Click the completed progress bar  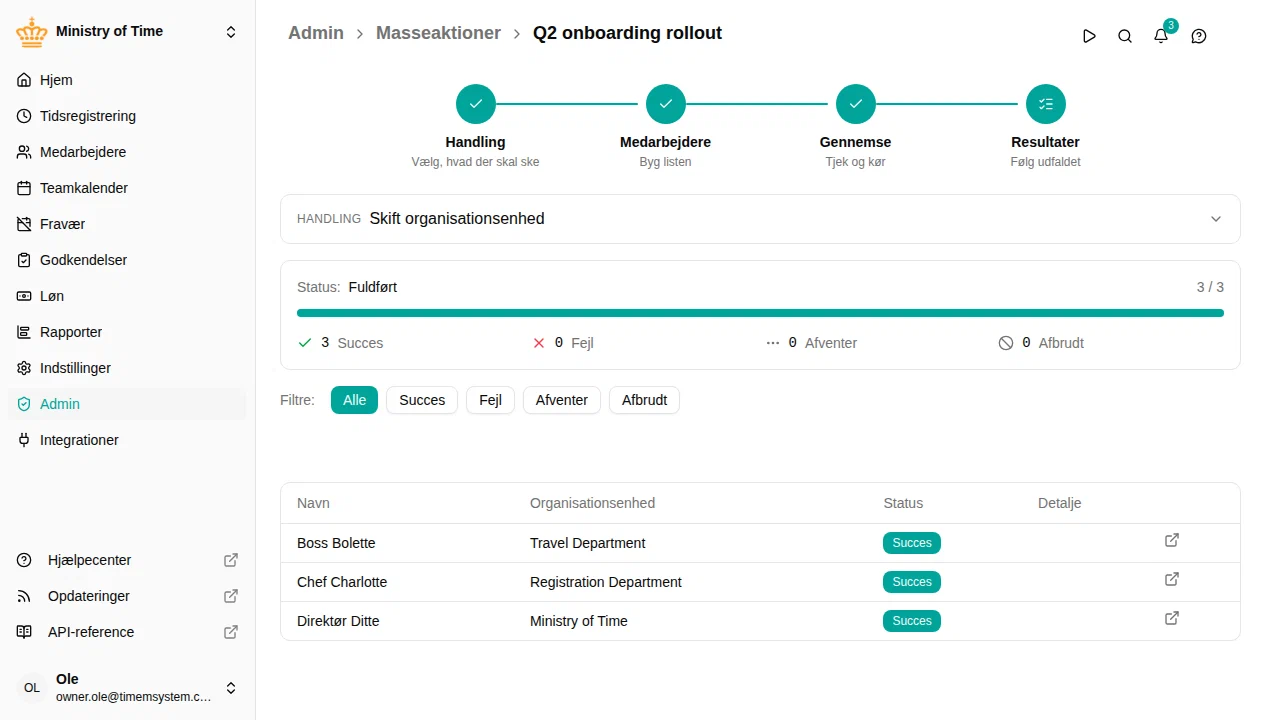click(x=760, y=313)
